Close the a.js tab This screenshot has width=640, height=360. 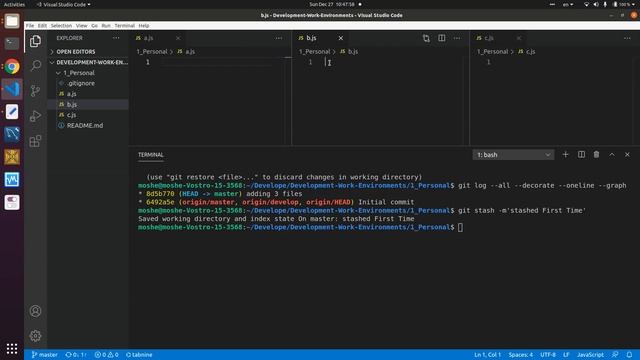click(x=178, y=38)
